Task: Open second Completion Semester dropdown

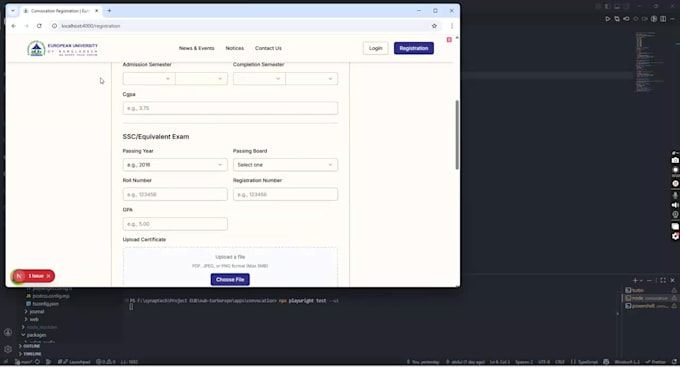Action: tap(312, 79)
